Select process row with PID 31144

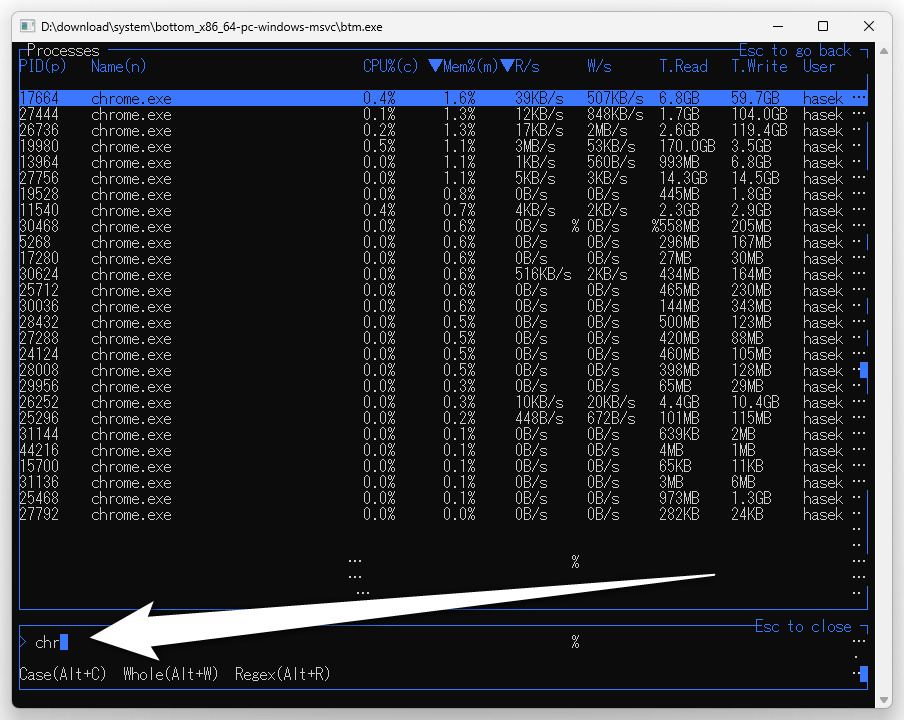coord(443,434)
